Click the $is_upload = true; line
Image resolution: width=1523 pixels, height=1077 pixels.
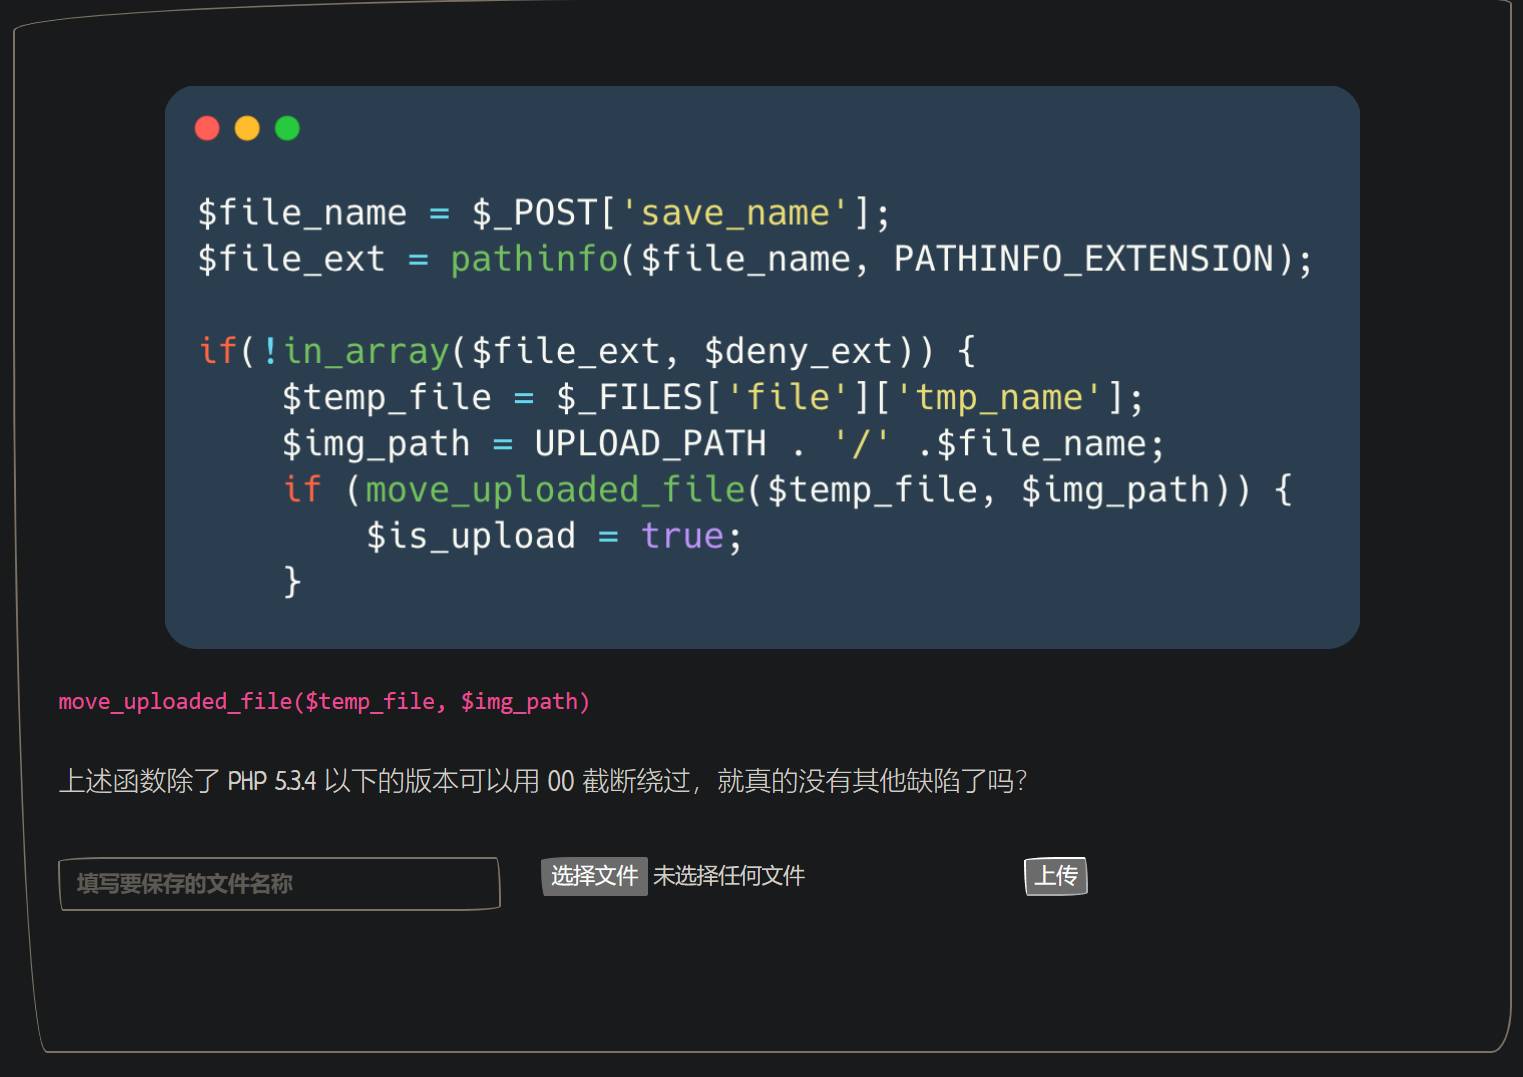tap(554, 536)
